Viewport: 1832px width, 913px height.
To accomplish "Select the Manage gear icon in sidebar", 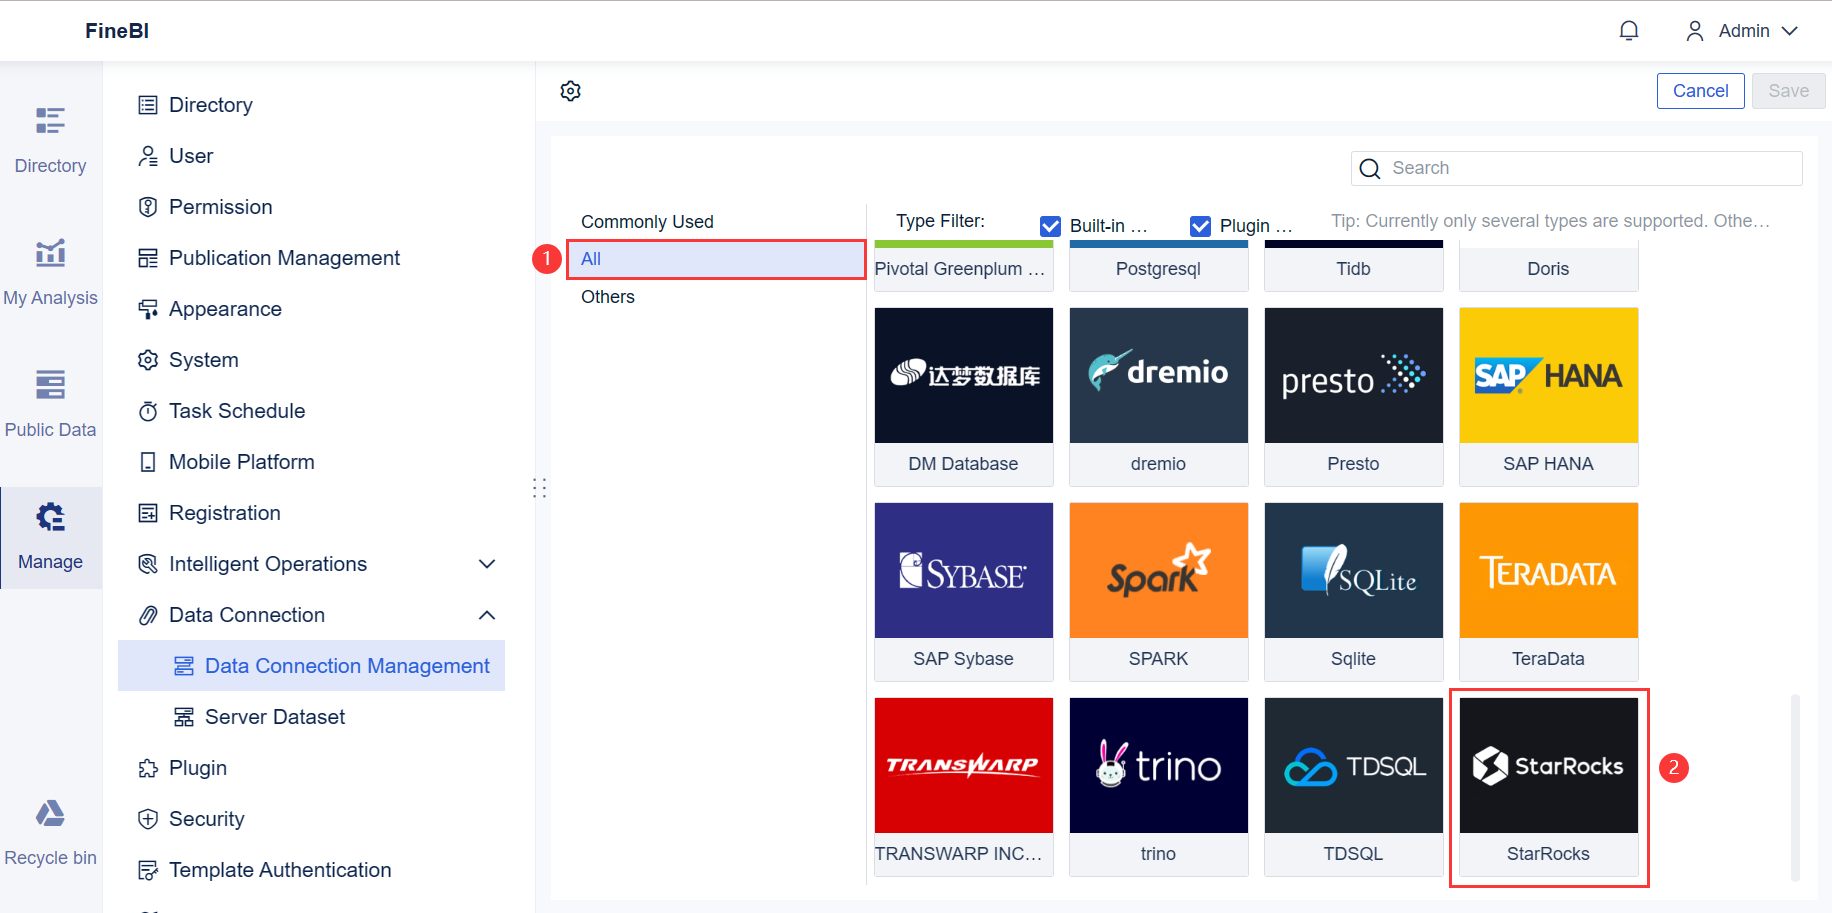I will click(x=49, y=517).
